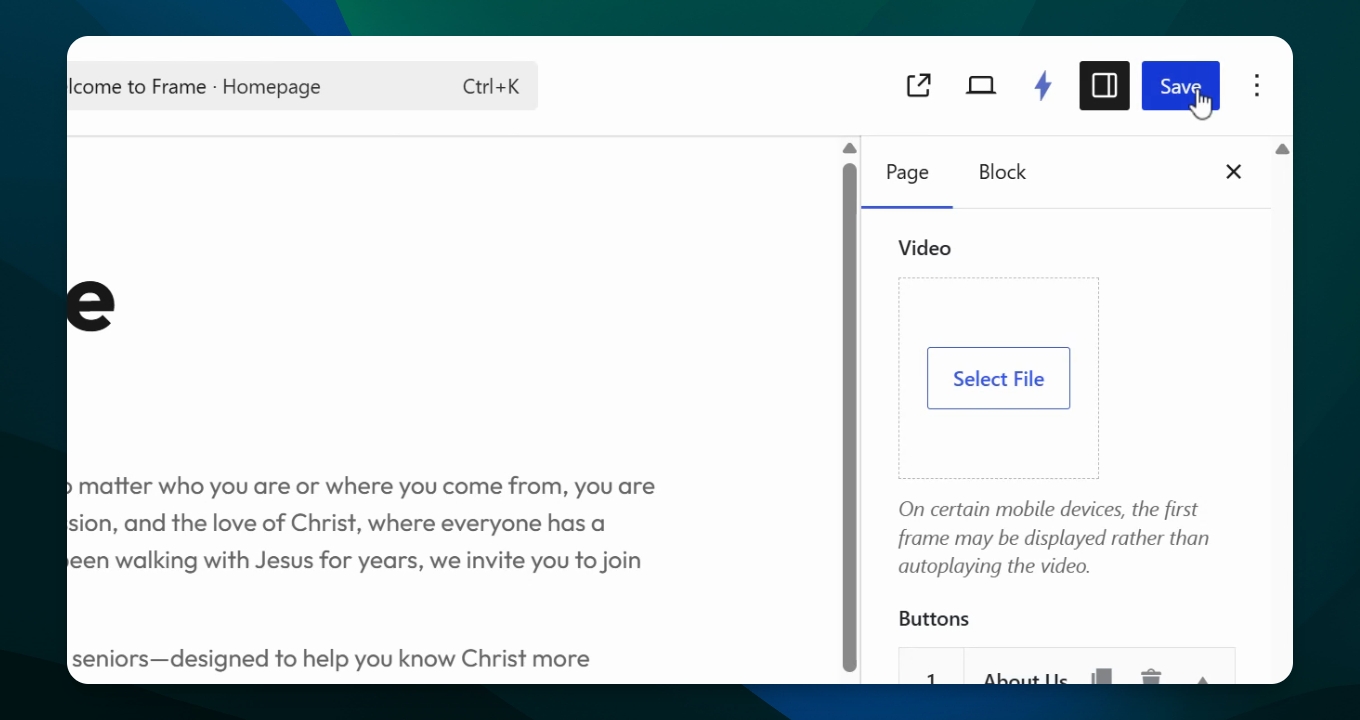This screenshot has width=1360, height=720.
Task: Duplicate the About Us button row
Action: point(1102,678)
